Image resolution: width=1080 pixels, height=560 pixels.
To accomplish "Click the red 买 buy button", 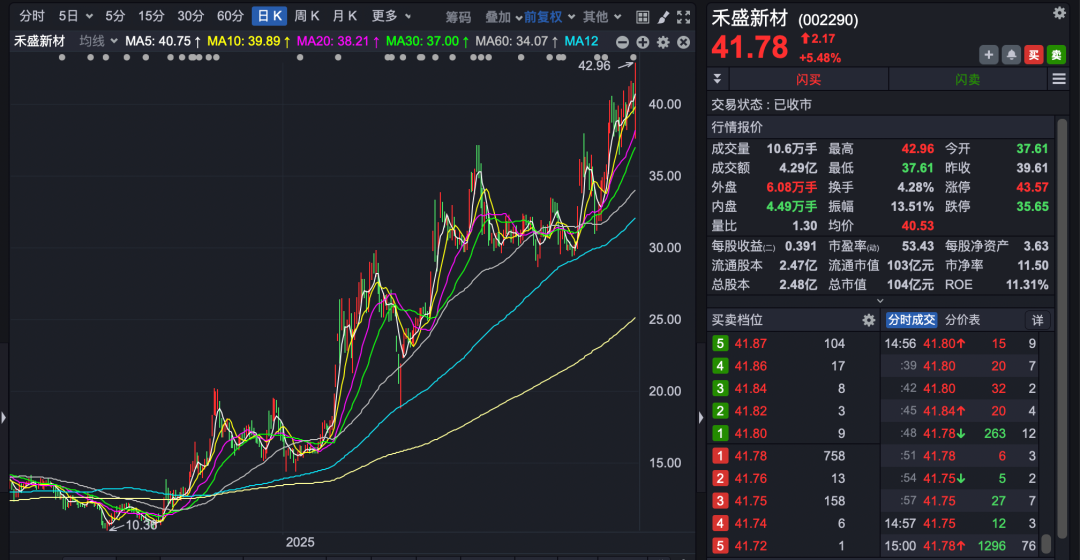I will point(1034,55).
